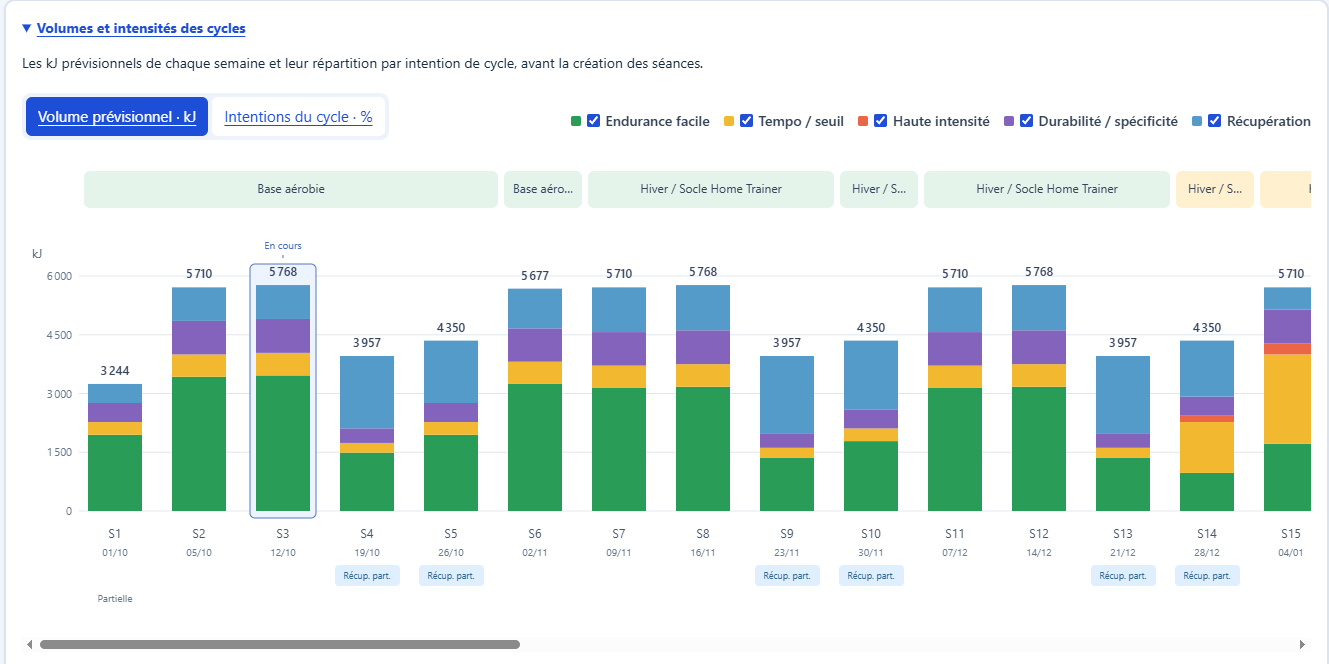1329x664 pixels.
Task: Select the Volume prévisionnel · kJ tab
Action: [117, 117]
